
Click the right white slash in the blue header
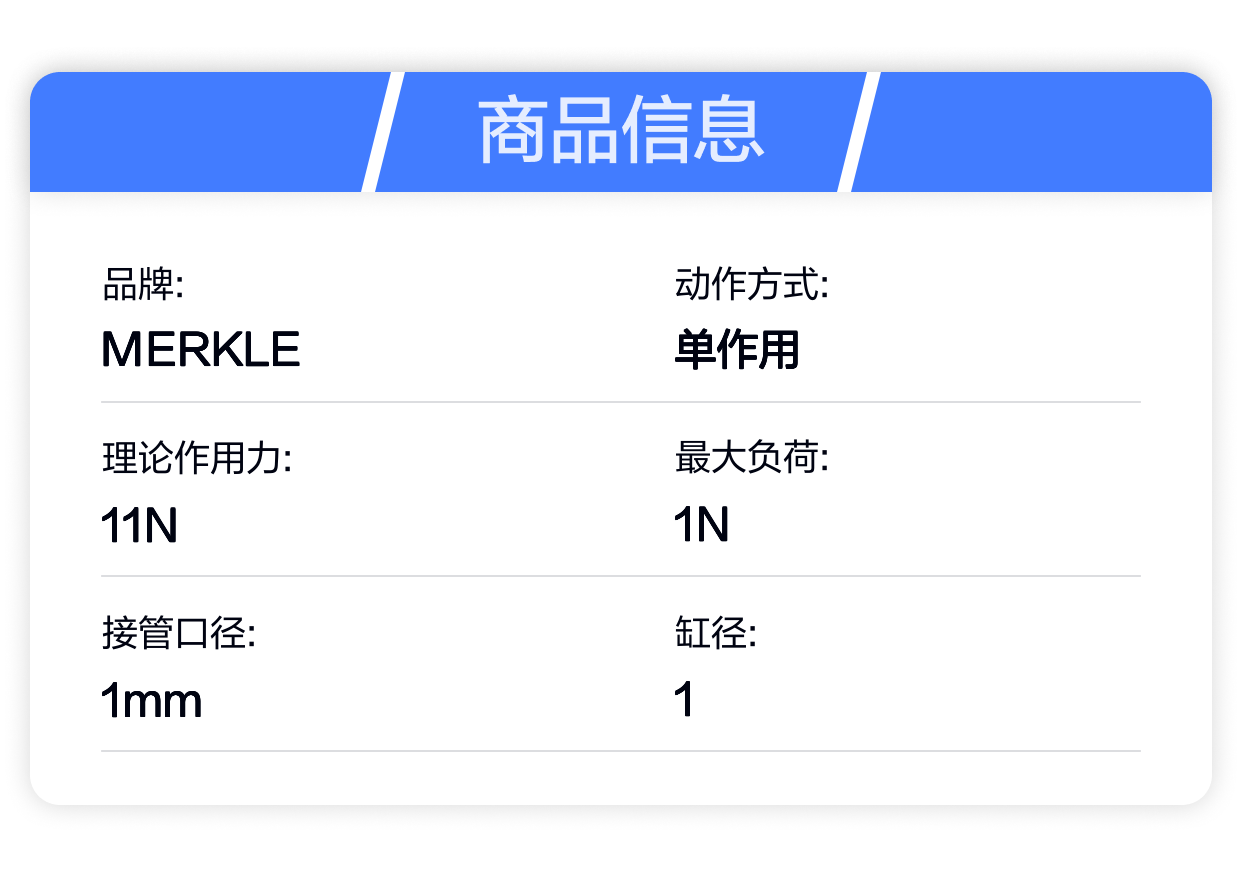[x=859, y=132]
